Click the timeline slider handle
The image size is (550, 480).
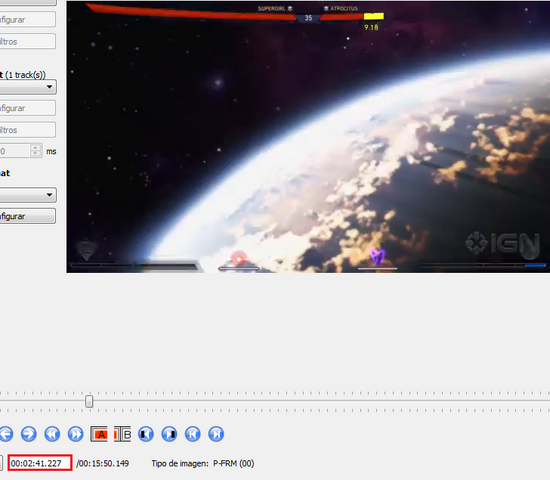tap(89, 401)
